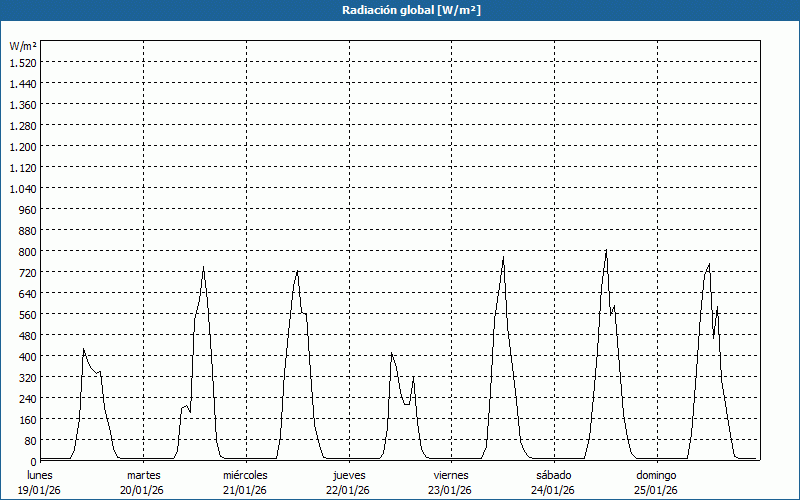Click the 400 y-axis tick label
The image size is (800, 500).
click(26, 356)
